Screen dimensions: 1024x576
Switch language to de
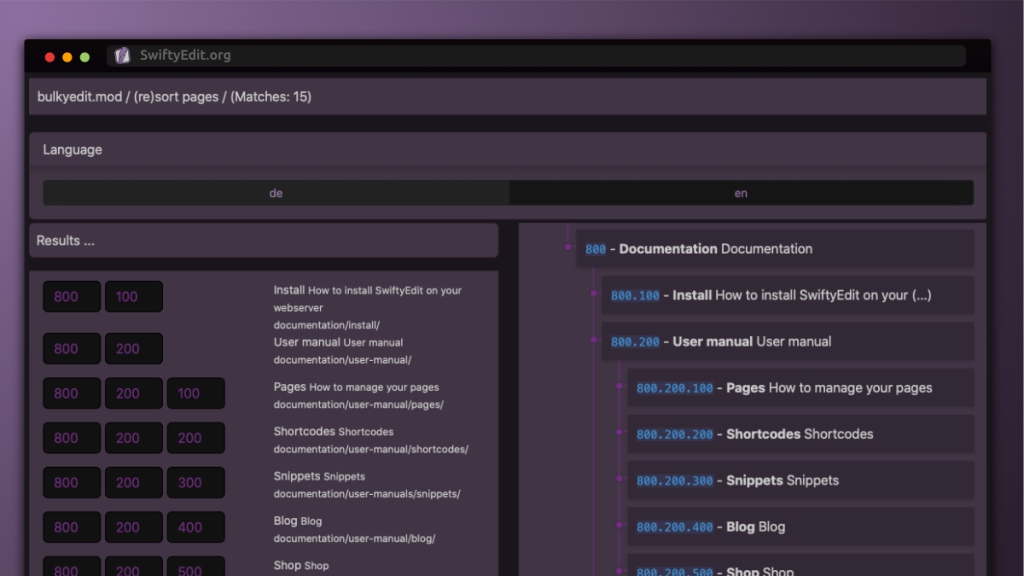pos(276,193)
